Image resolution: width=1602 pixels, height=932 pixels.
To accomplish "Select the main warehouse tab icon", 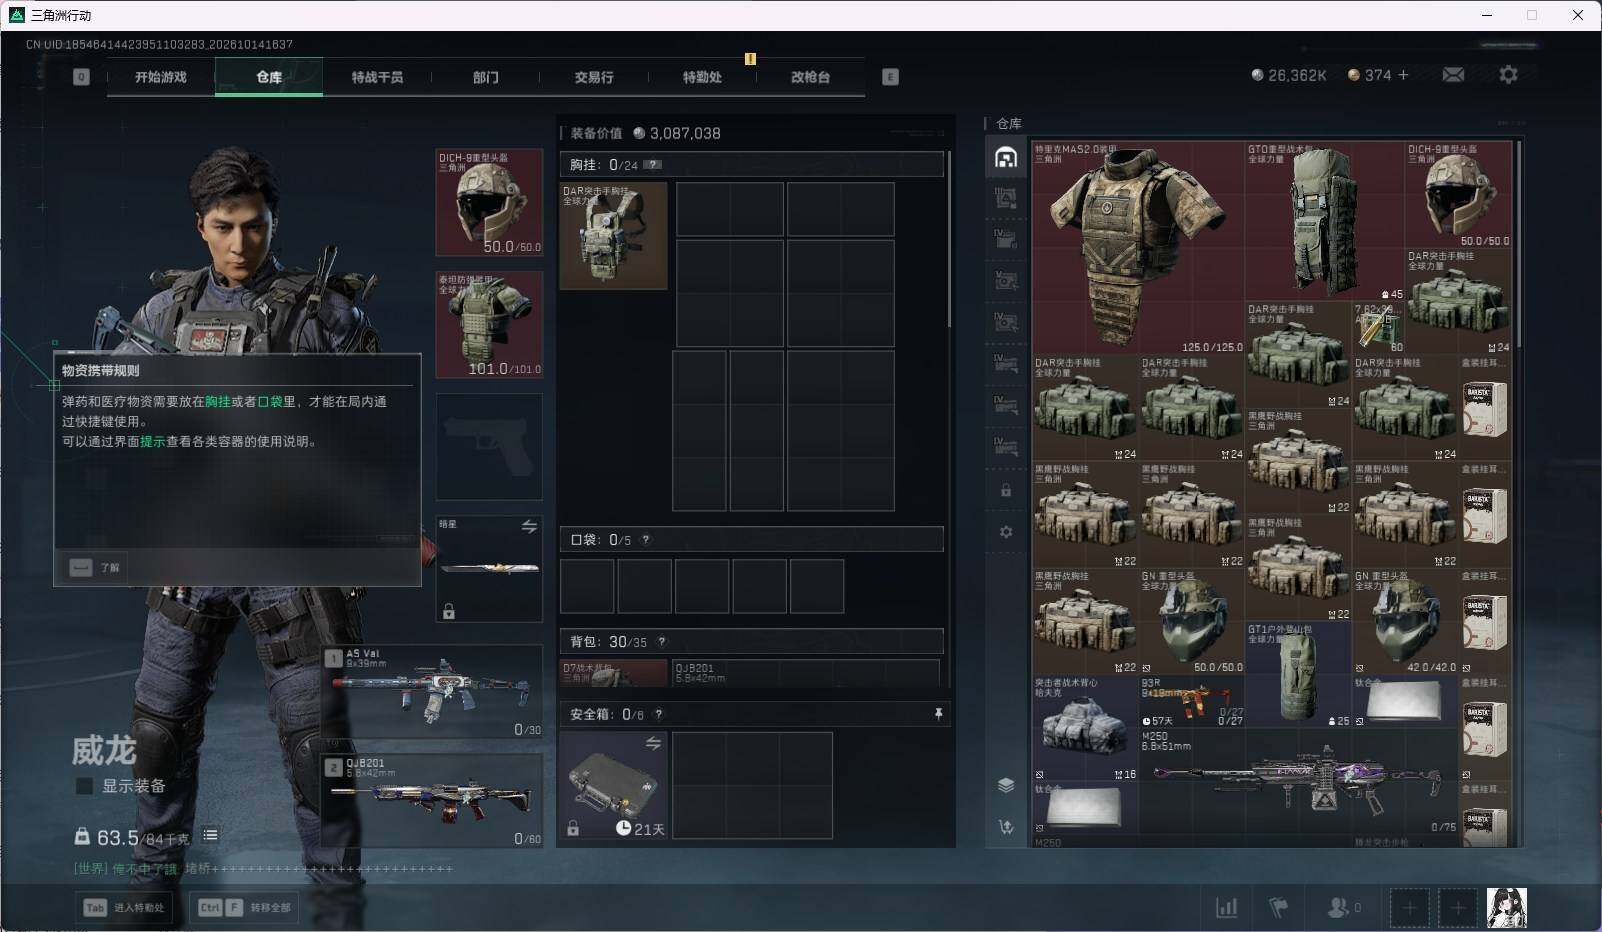I will tap(1006, 157).
